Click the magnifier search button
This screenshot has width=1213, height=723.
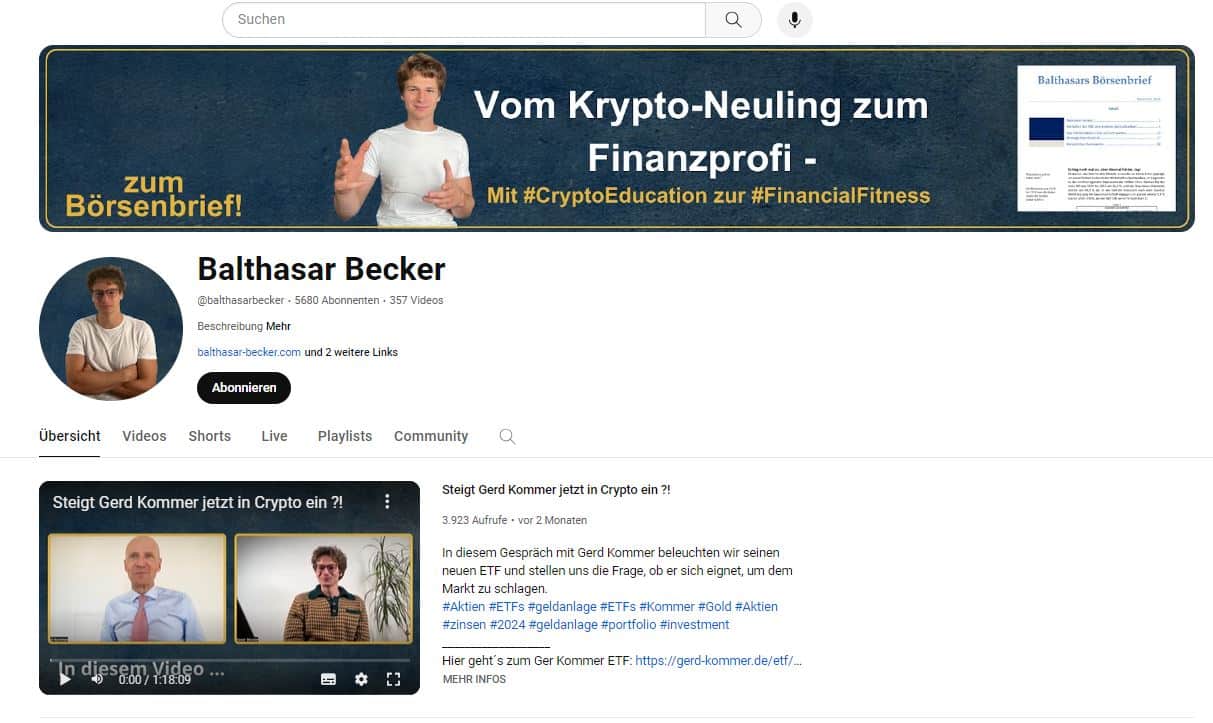coord(733,20)
